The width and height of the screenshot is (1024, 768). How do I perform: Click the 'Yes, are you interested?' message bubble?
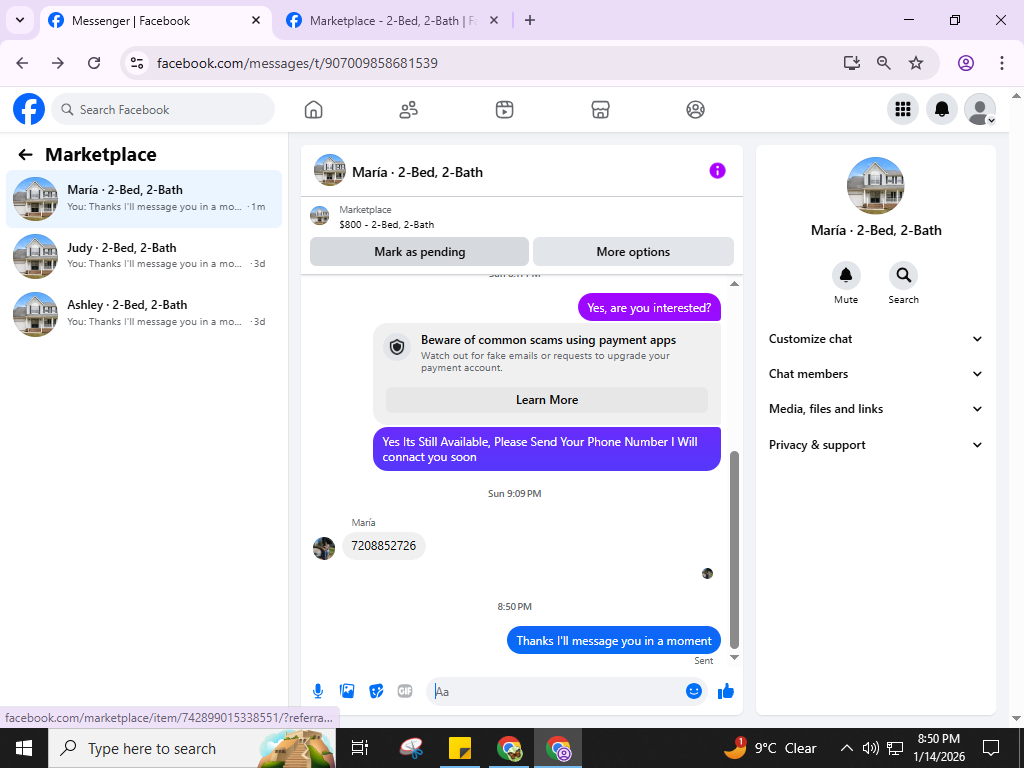click(x=649, y=308)
